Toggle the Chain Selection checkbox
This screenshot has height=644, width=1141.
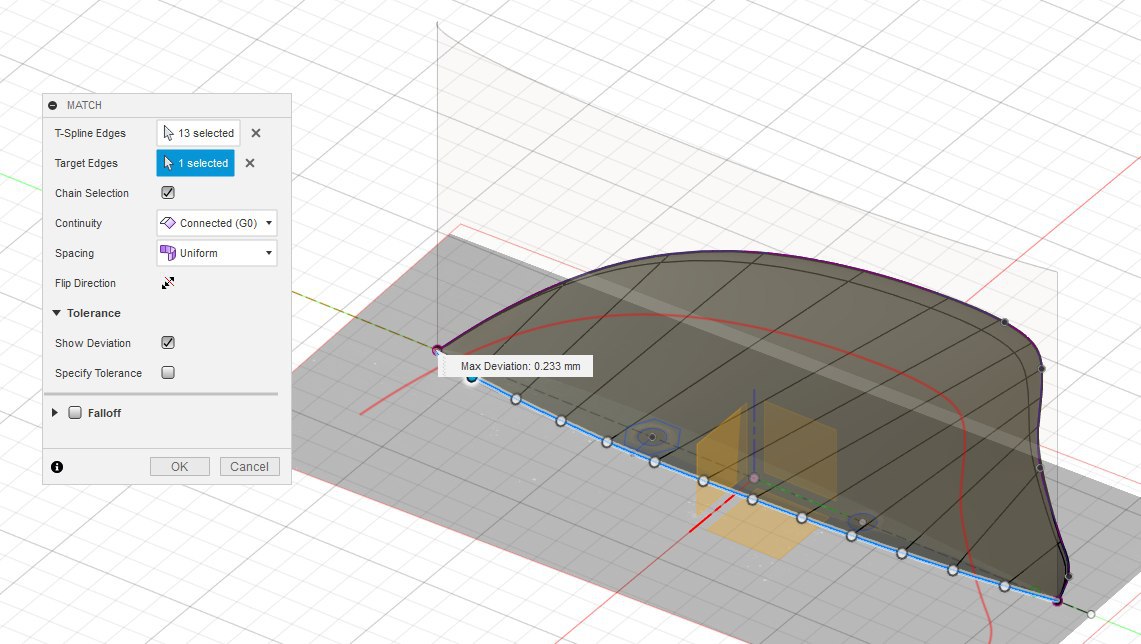(168, 193)
